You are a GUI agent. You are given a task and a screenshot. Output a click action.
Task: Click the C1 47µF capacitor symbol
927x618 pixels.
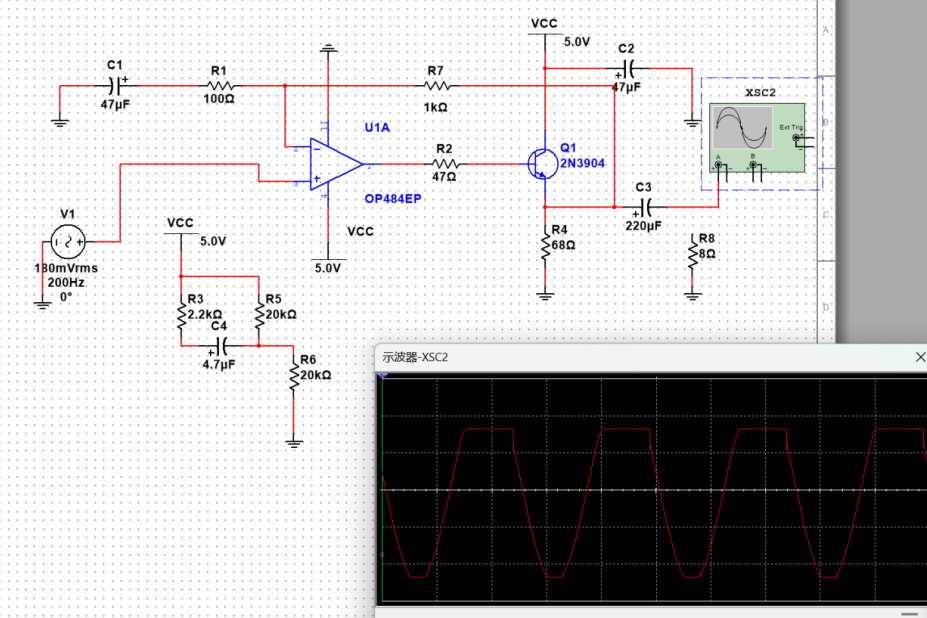(x=116, y=86)
